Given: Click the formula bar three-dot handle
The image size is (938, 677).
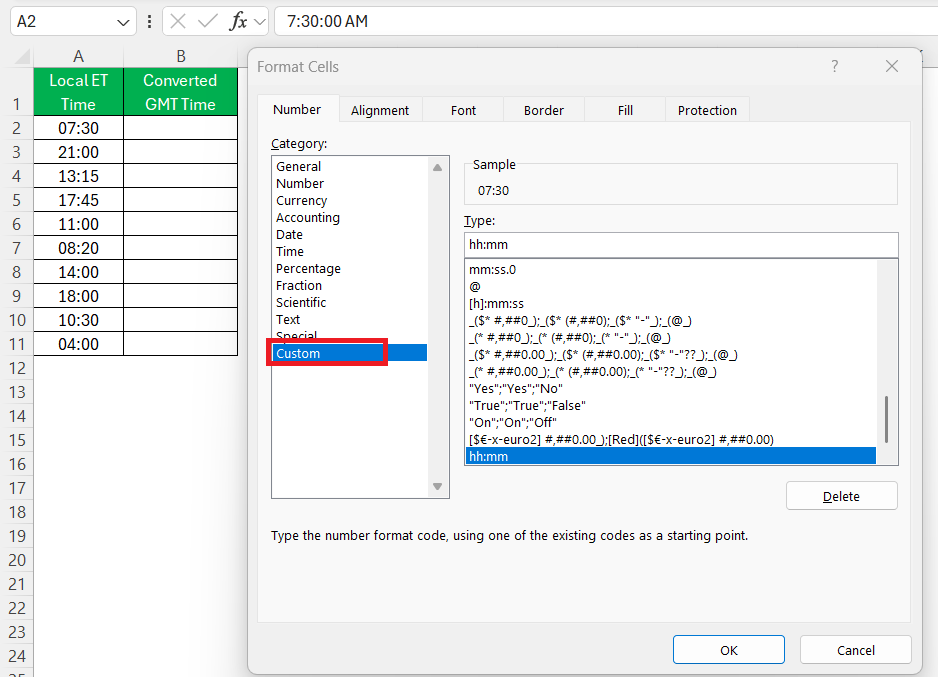Looking at the screenshot, I should coord(150,22).
